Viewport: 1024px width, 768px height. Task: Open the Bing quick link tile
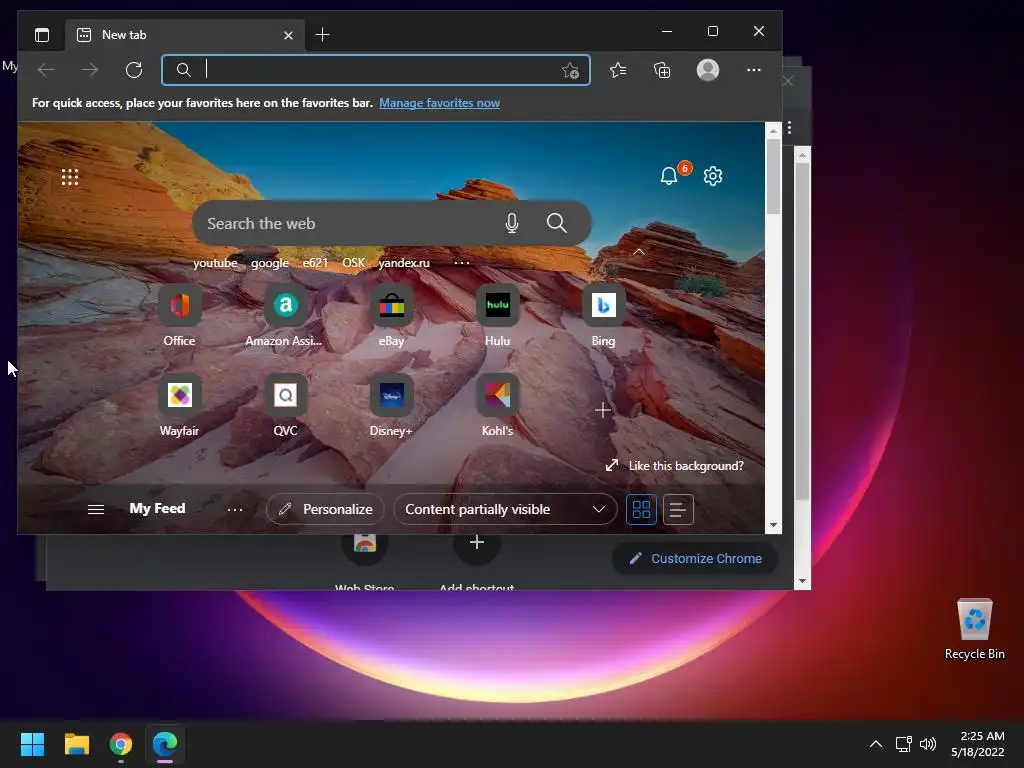pyautogui.click(x=603, y=316)
